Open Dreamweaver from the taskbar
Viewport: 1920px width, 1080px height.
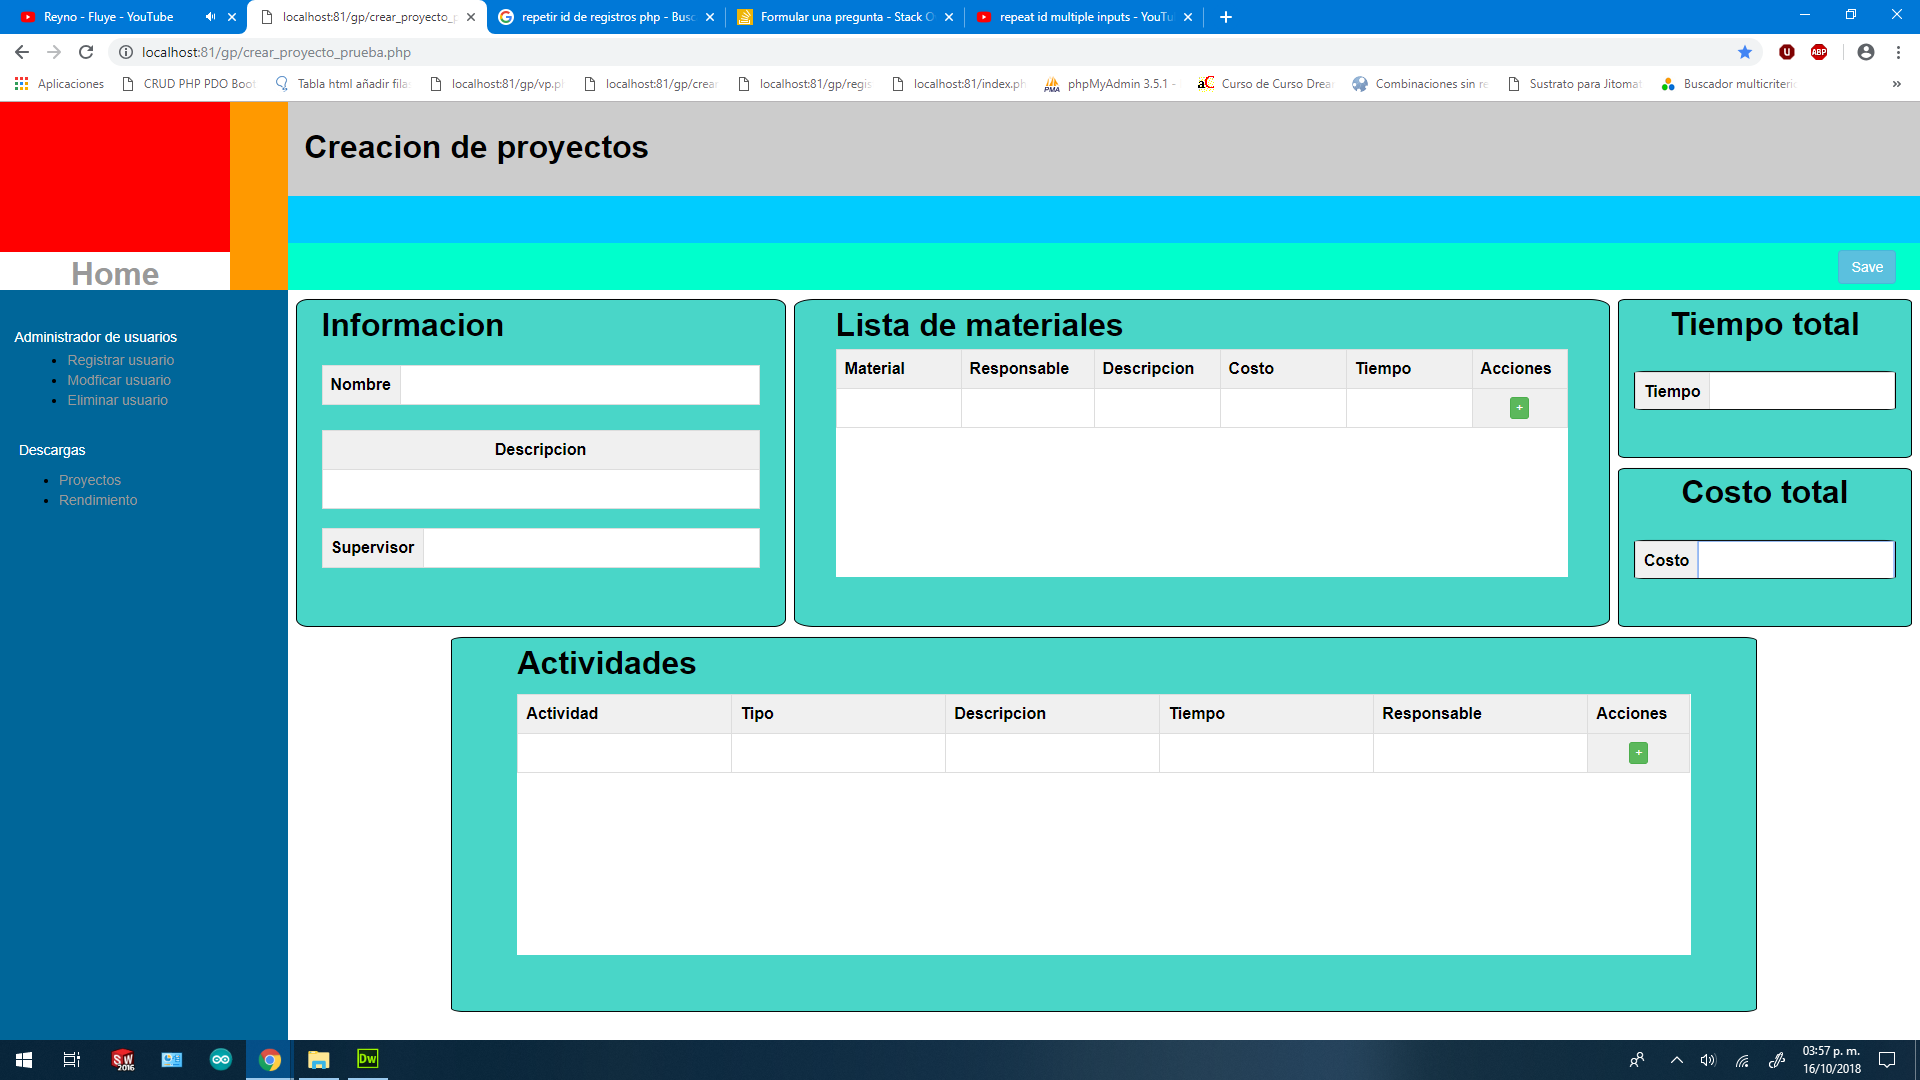[368, 1060]
